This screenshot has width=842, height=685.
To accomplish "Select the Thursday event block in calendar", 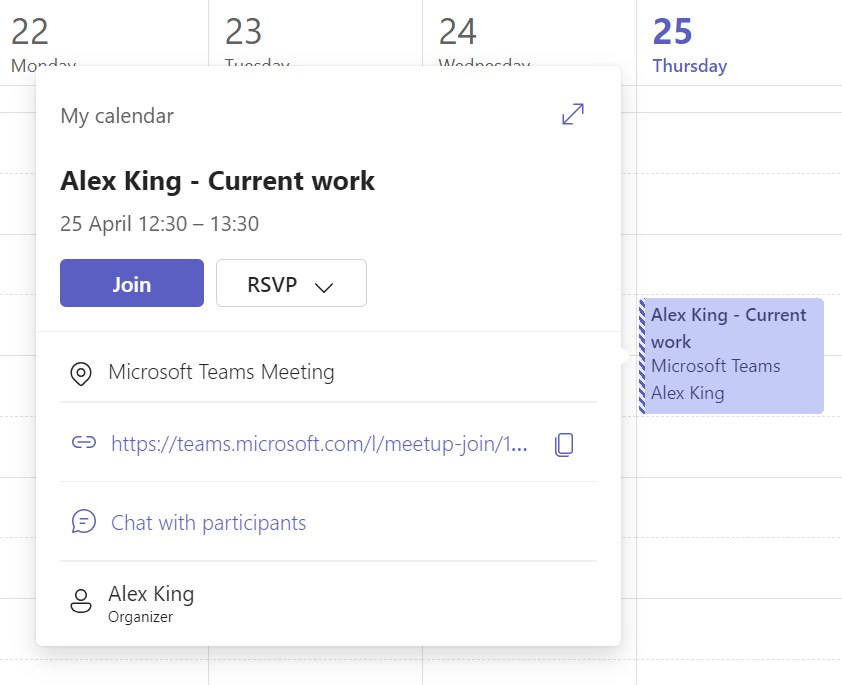I will [x=732, y=355].
